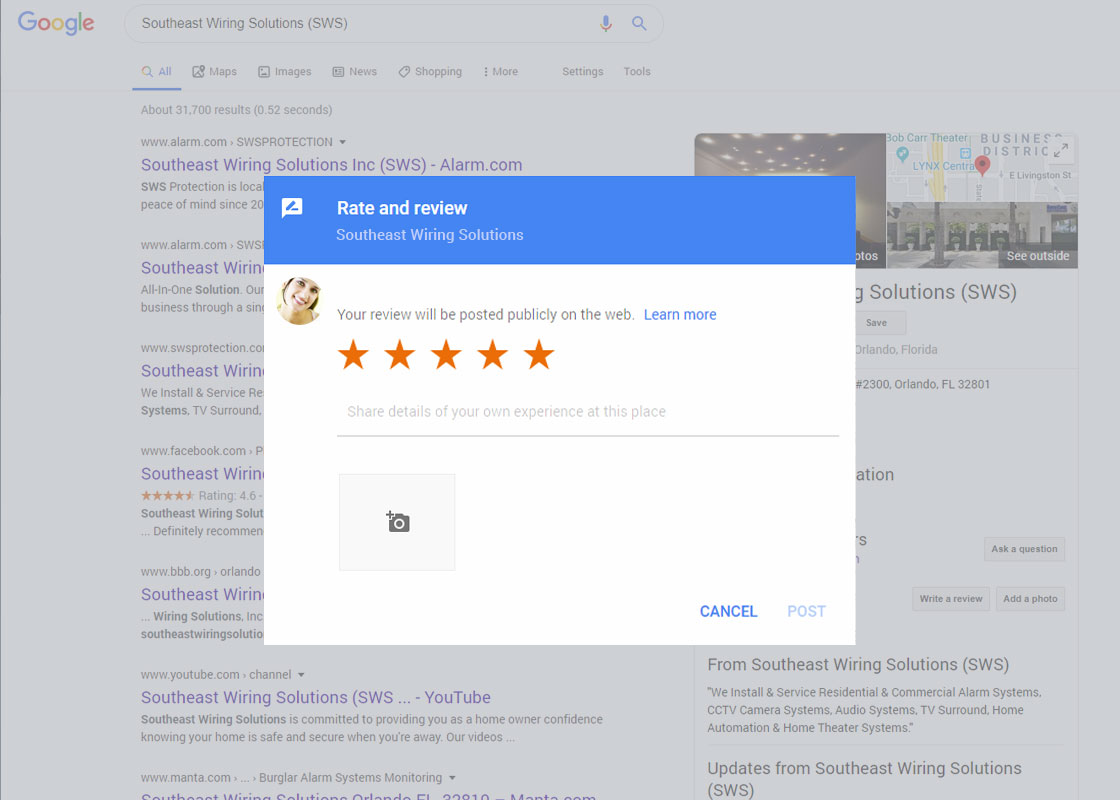Click POST in the review dialog
Viewport: 1120px width, 800px height.
click(806, 611)
